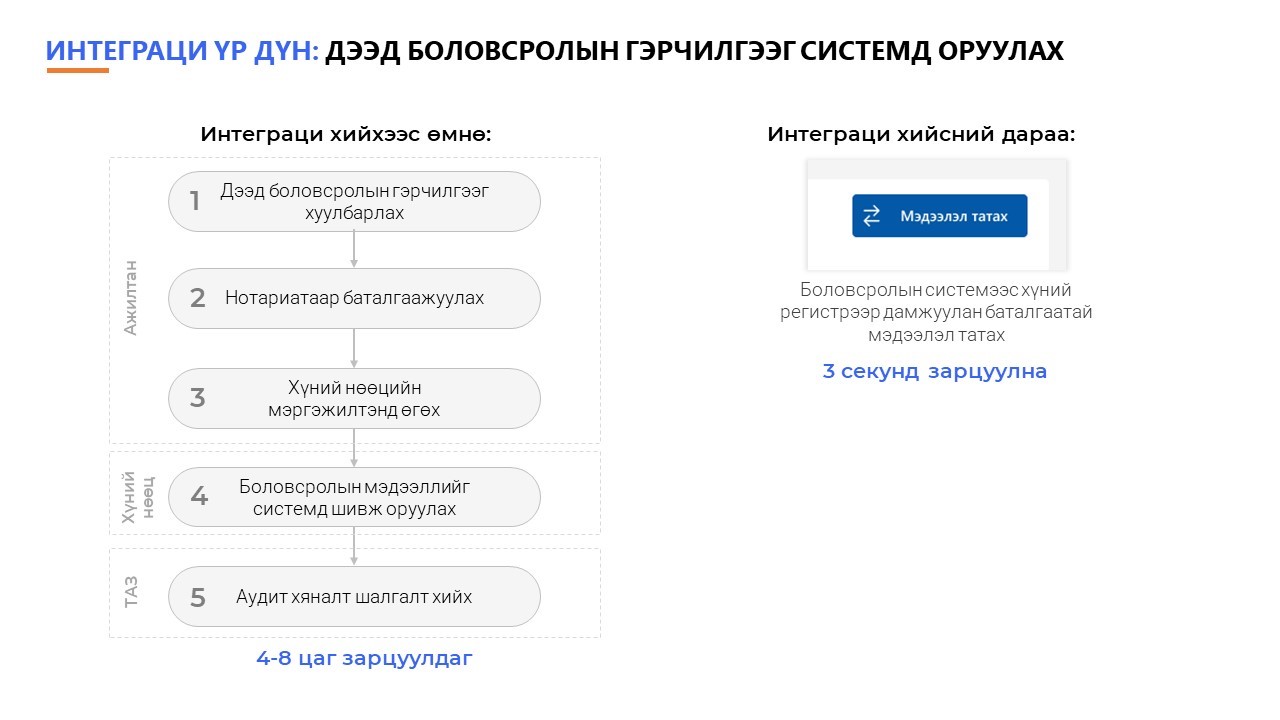Select step 1 Дээд боловсролын гэрчилгээг хуулбарлах

[x=354, y=201]
